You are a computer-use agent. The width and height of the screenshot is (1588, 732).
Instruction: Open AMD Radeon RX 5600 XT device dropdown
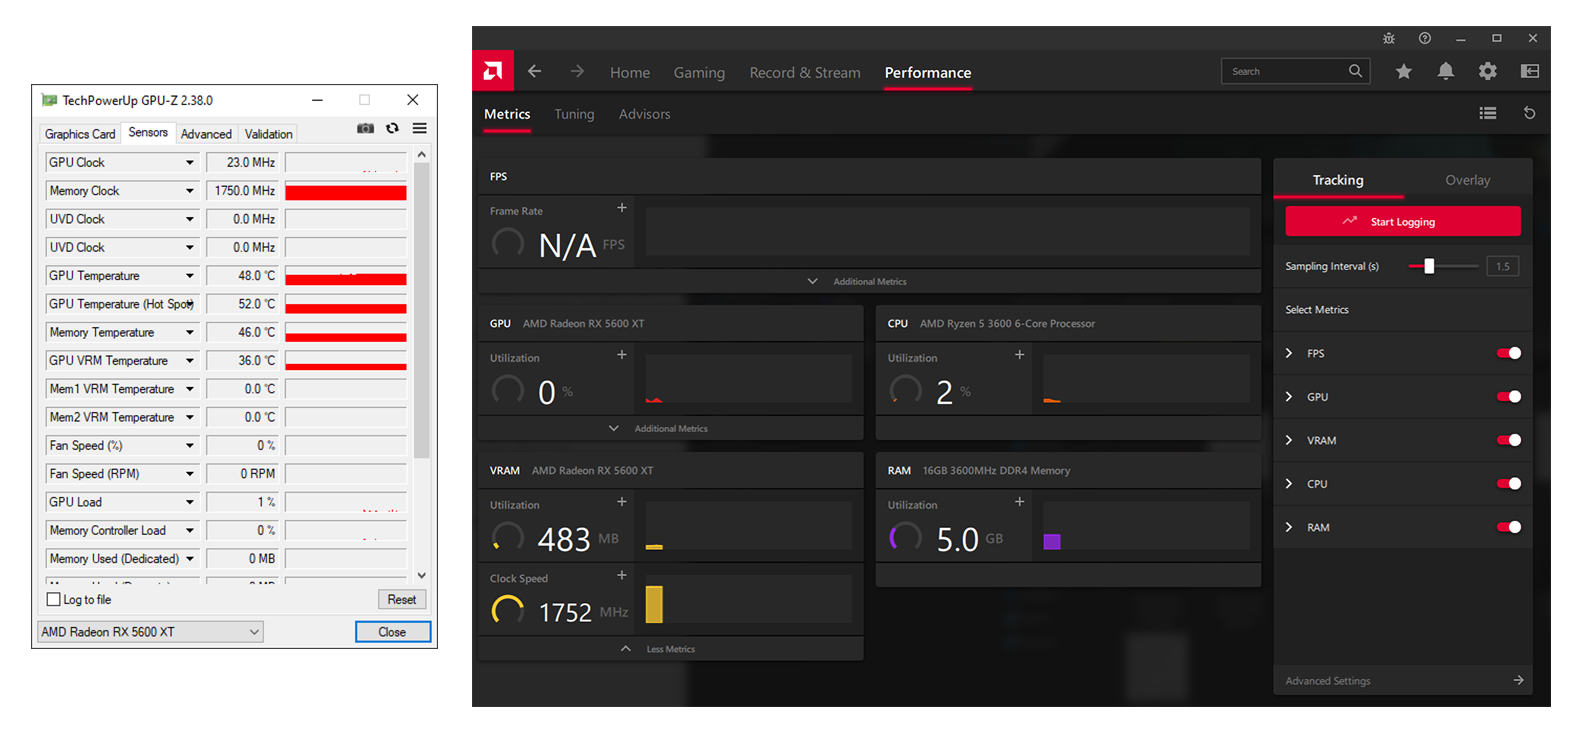coord(150,632)
